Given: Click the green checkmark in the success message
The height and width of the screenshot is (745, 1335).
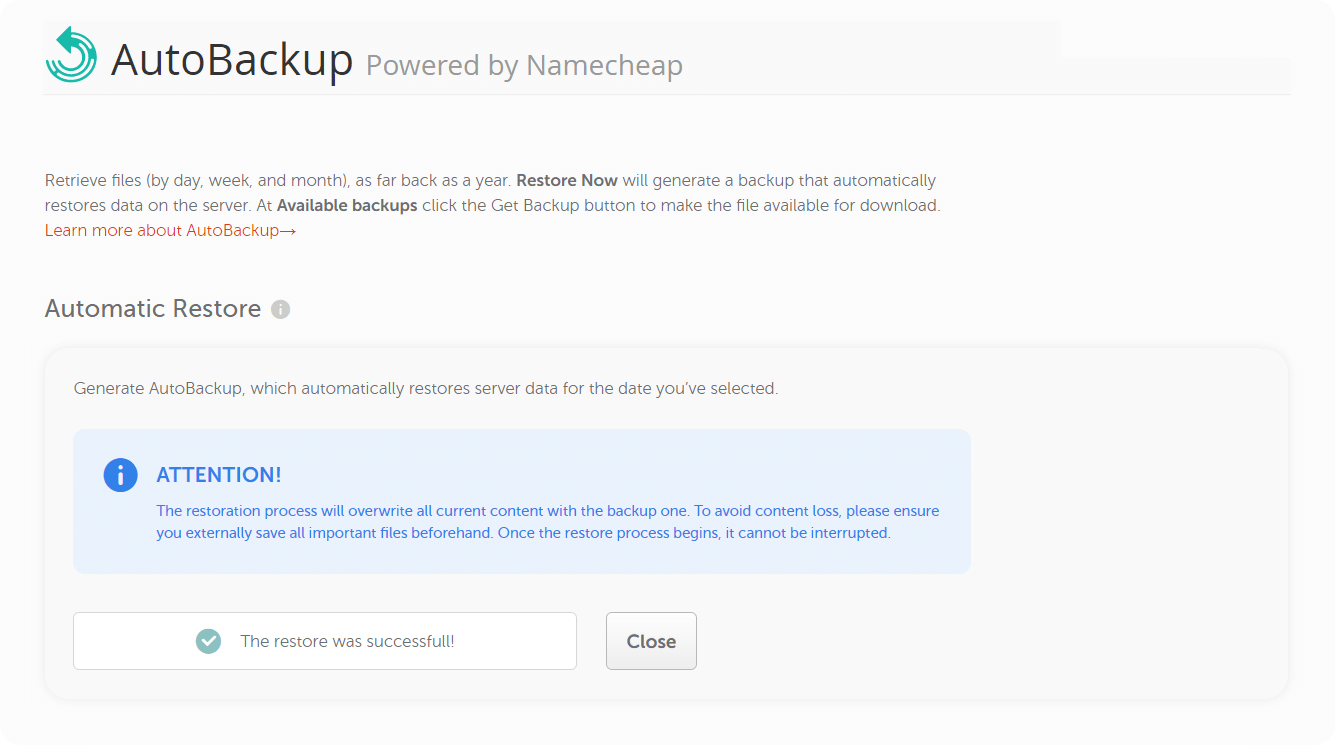Looking at the screenshot, I should point(208,641).
